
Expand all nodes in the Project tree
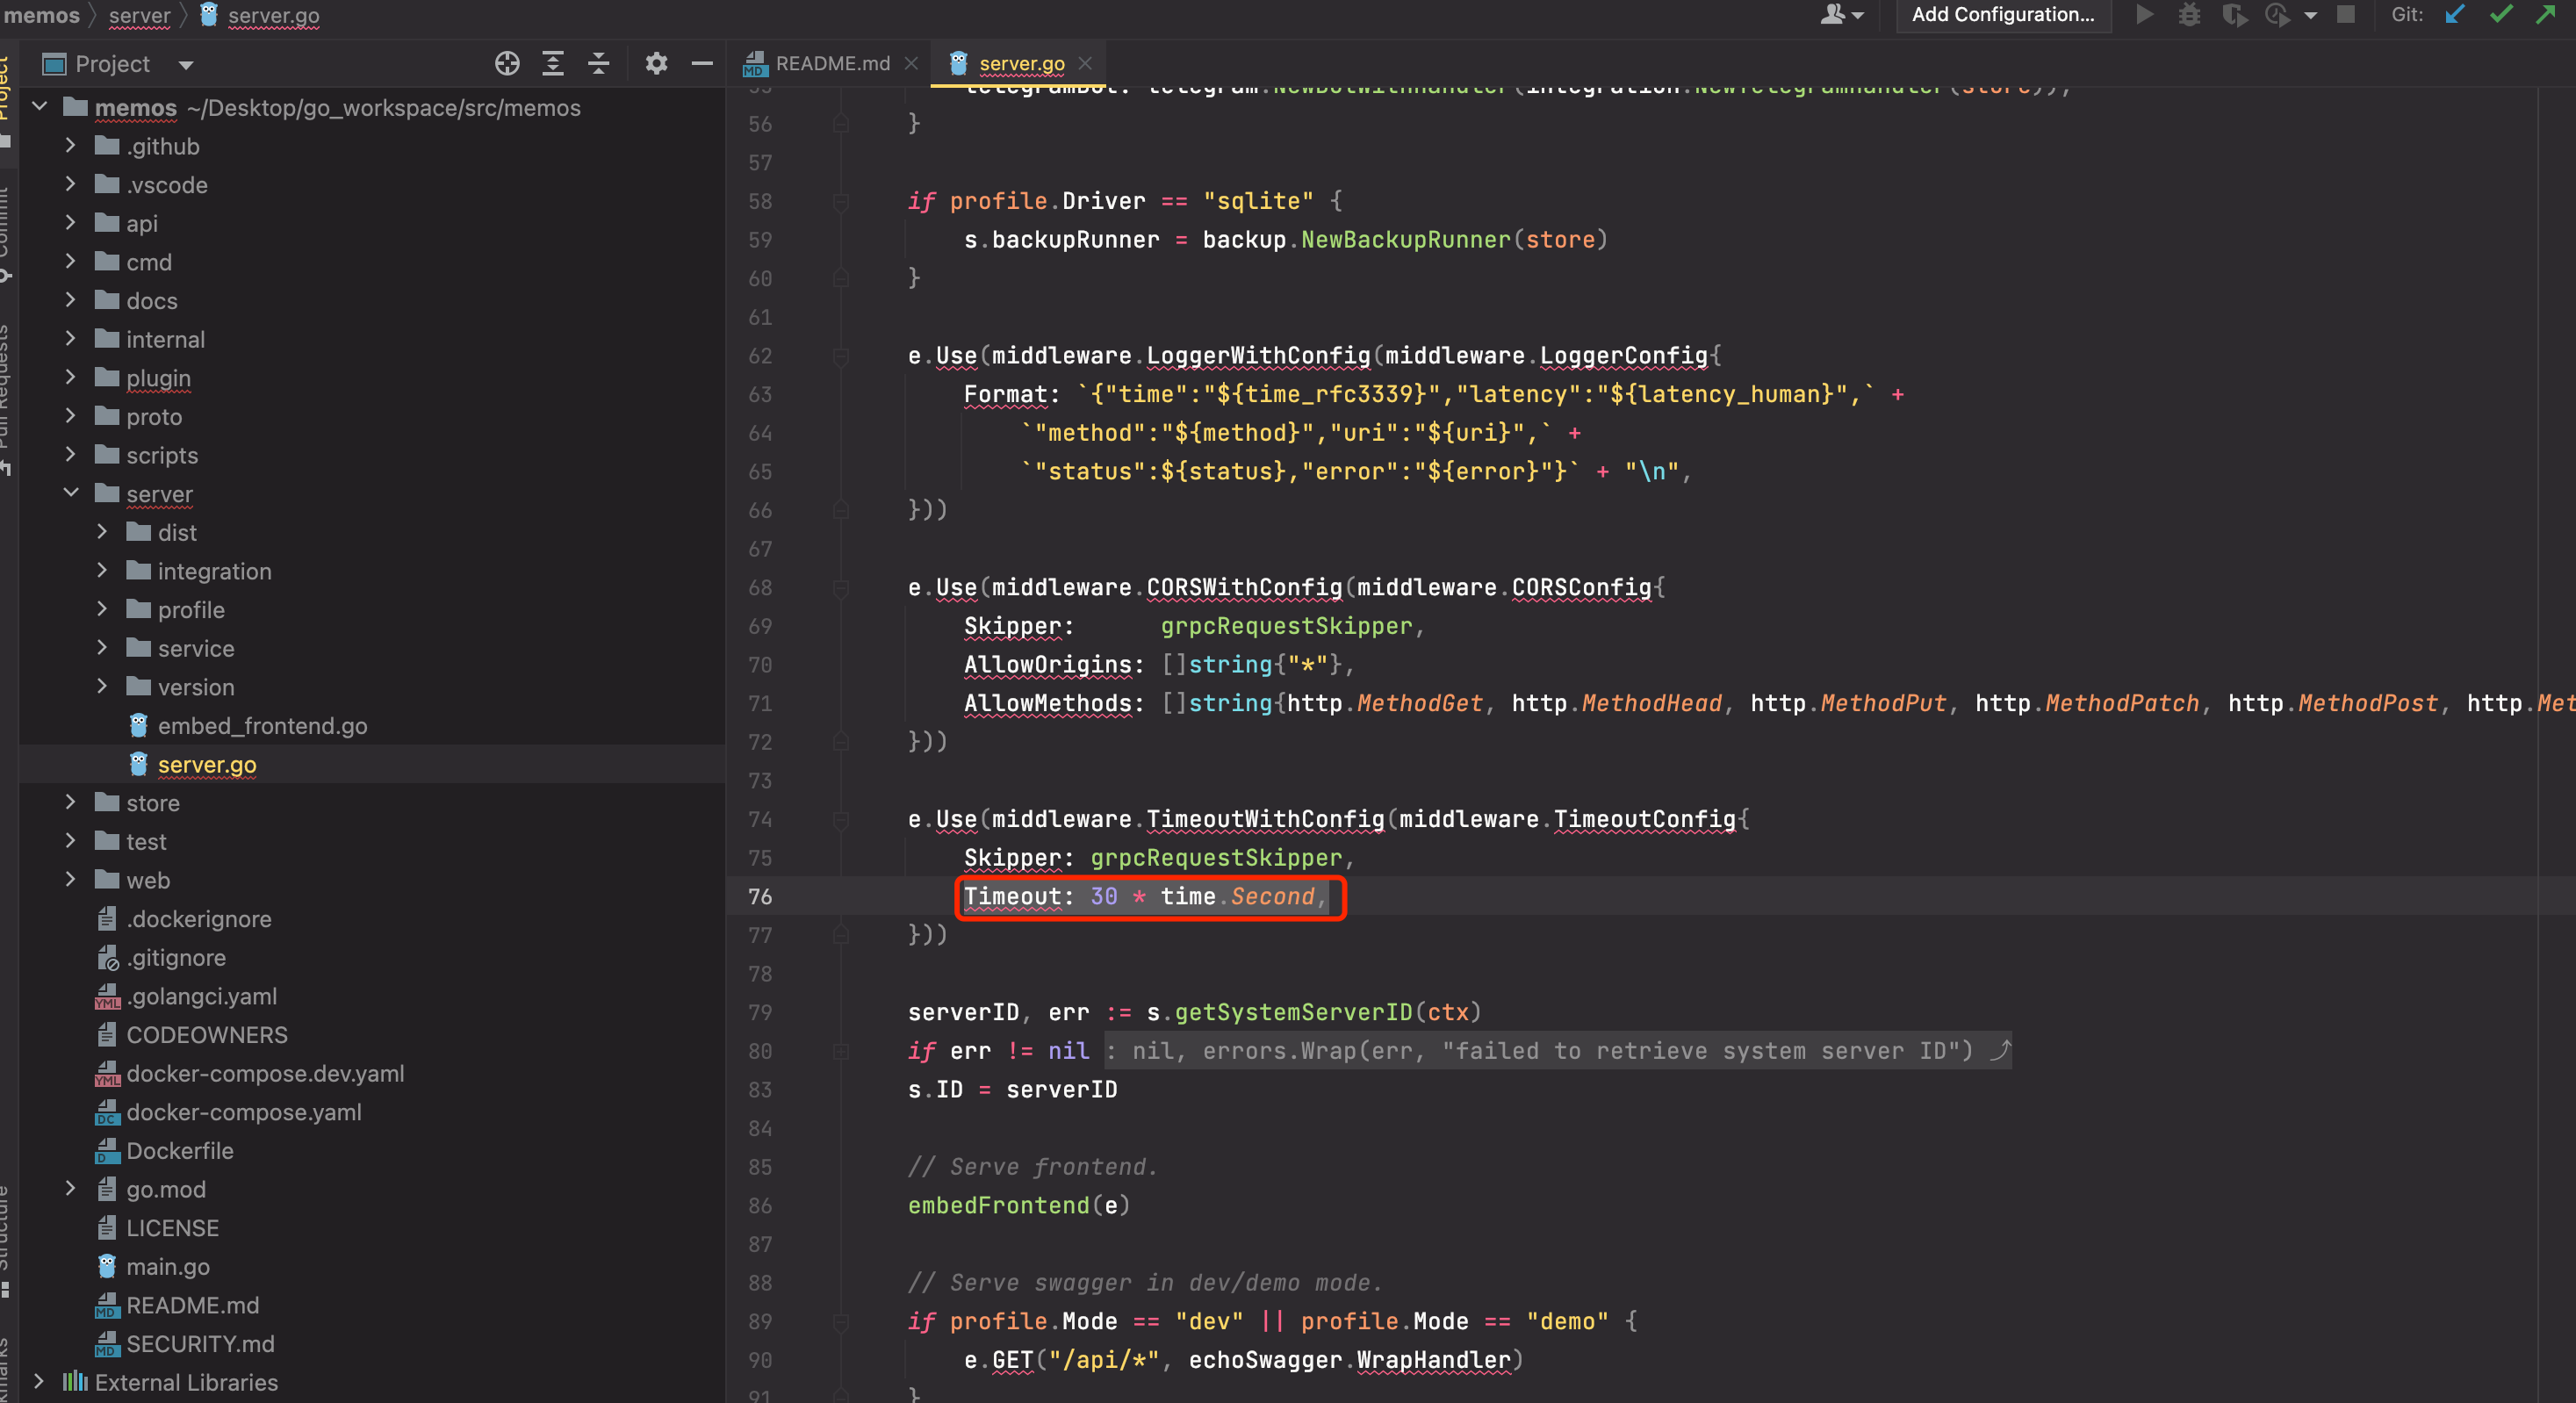click(552, 63)
